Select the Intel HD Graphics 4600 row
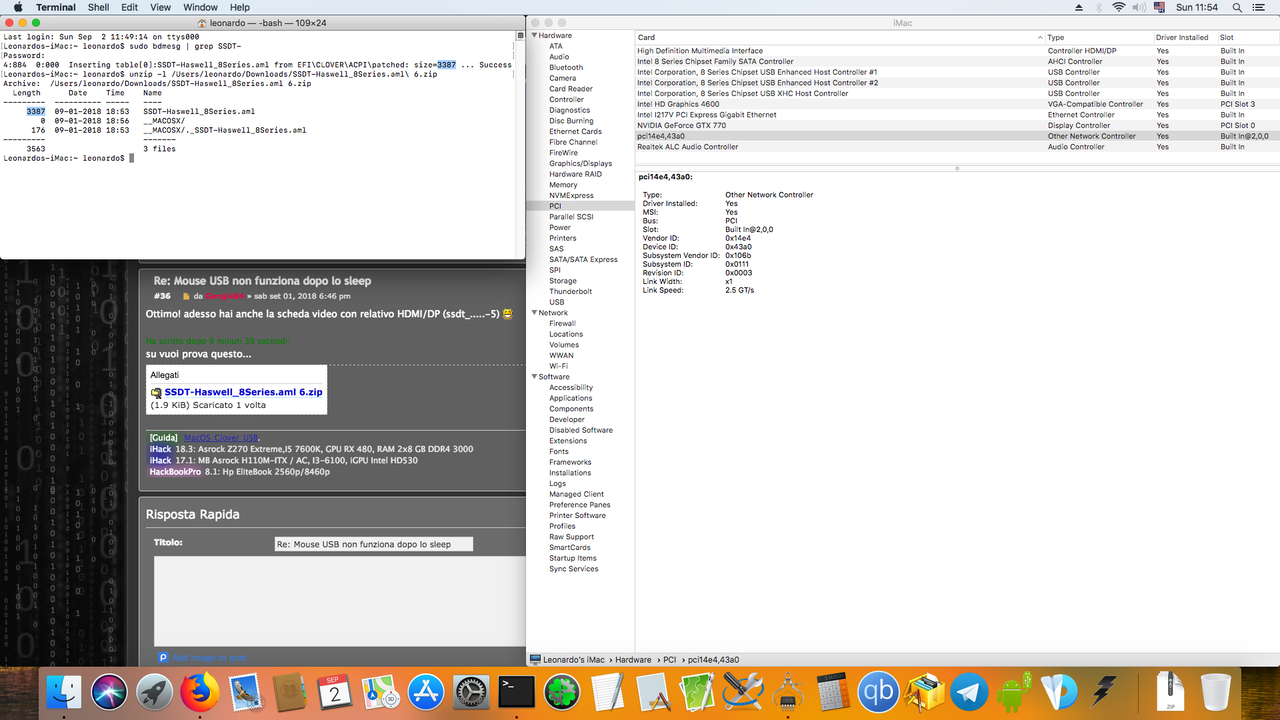This screenshot has height=720, width=1280. pyautogui.click(x=957, y=104)
